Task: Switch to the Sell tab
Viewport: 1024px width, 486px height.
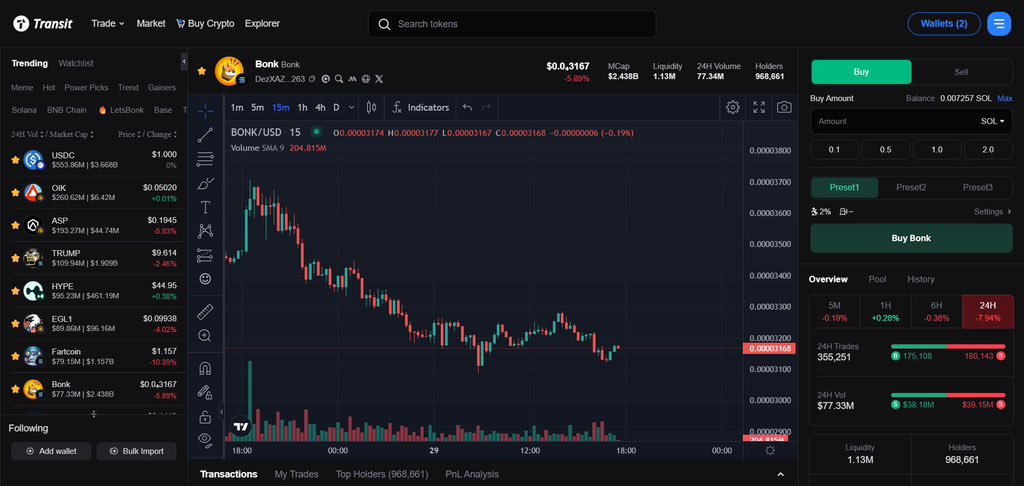Action: pos(961,72)
